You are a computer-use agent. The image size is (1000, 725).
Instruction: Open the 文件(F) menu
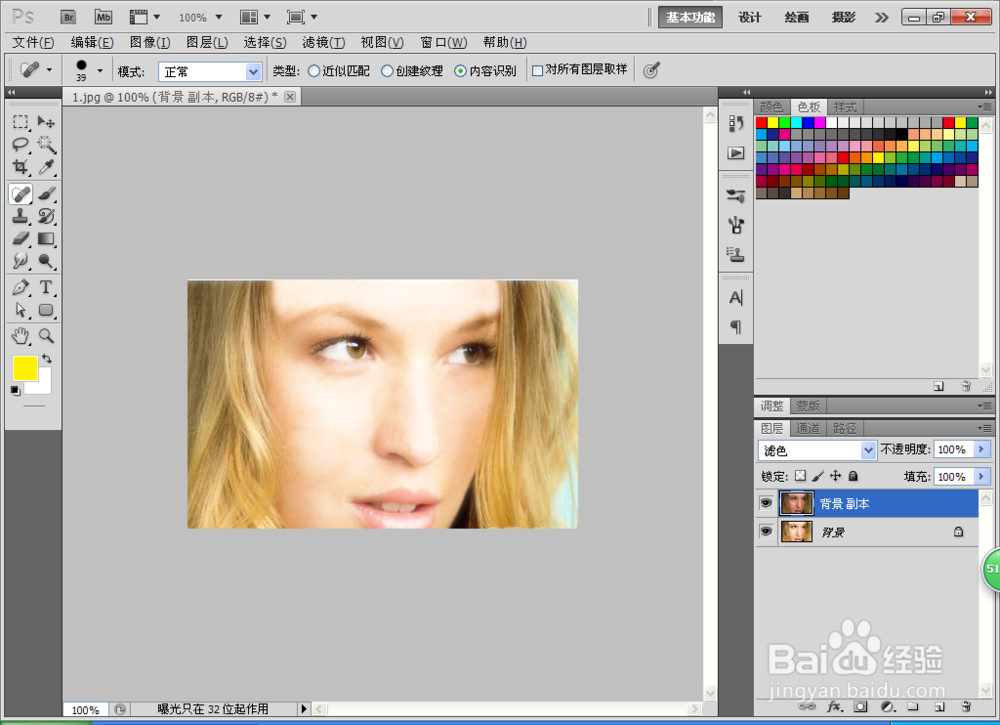[33, 43]
